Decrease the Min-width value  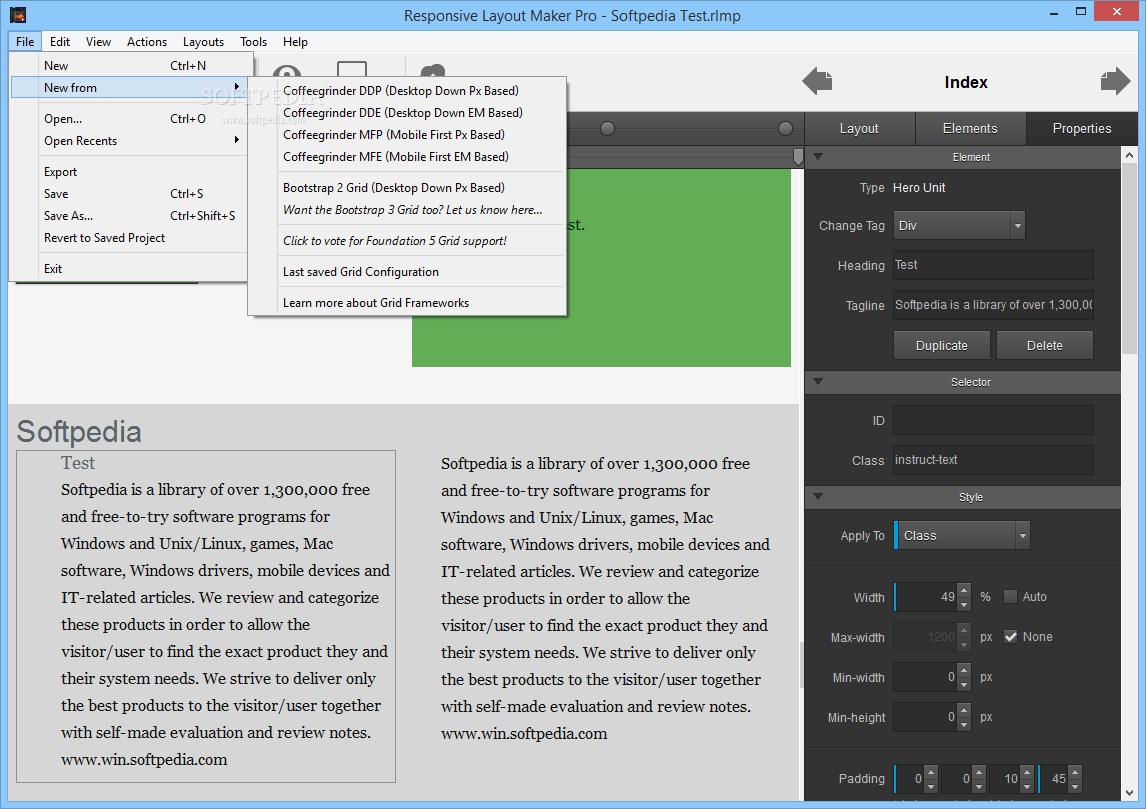pos(964,685)
